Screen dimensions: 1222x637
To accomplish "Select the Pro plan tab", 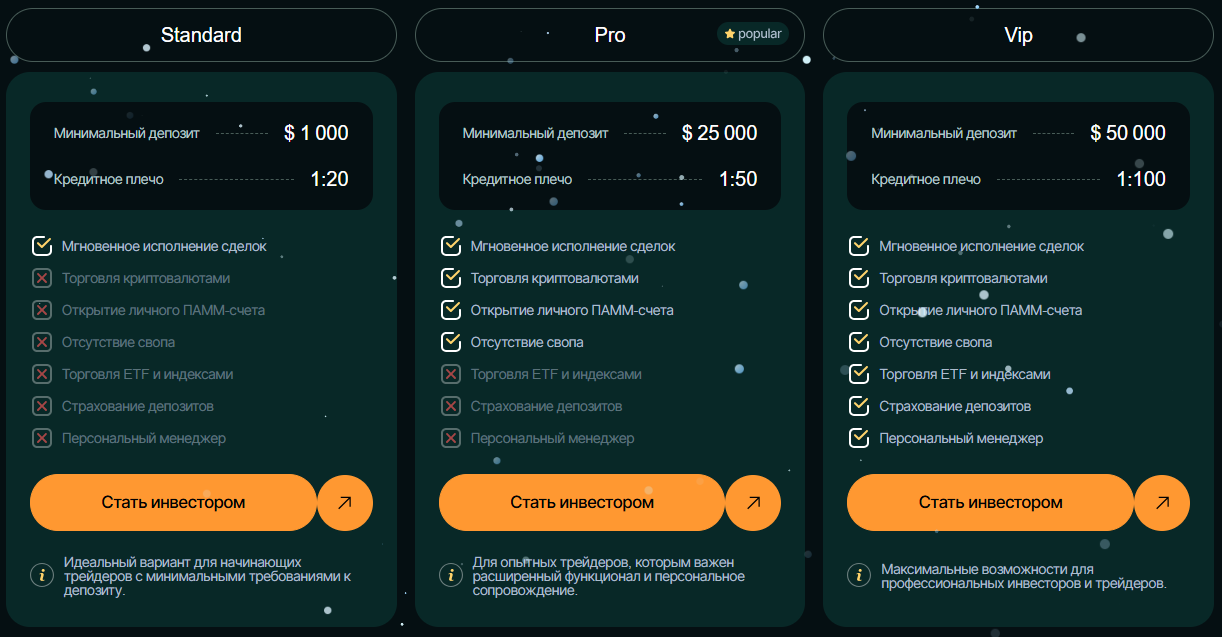I will (x=609, y=35).
